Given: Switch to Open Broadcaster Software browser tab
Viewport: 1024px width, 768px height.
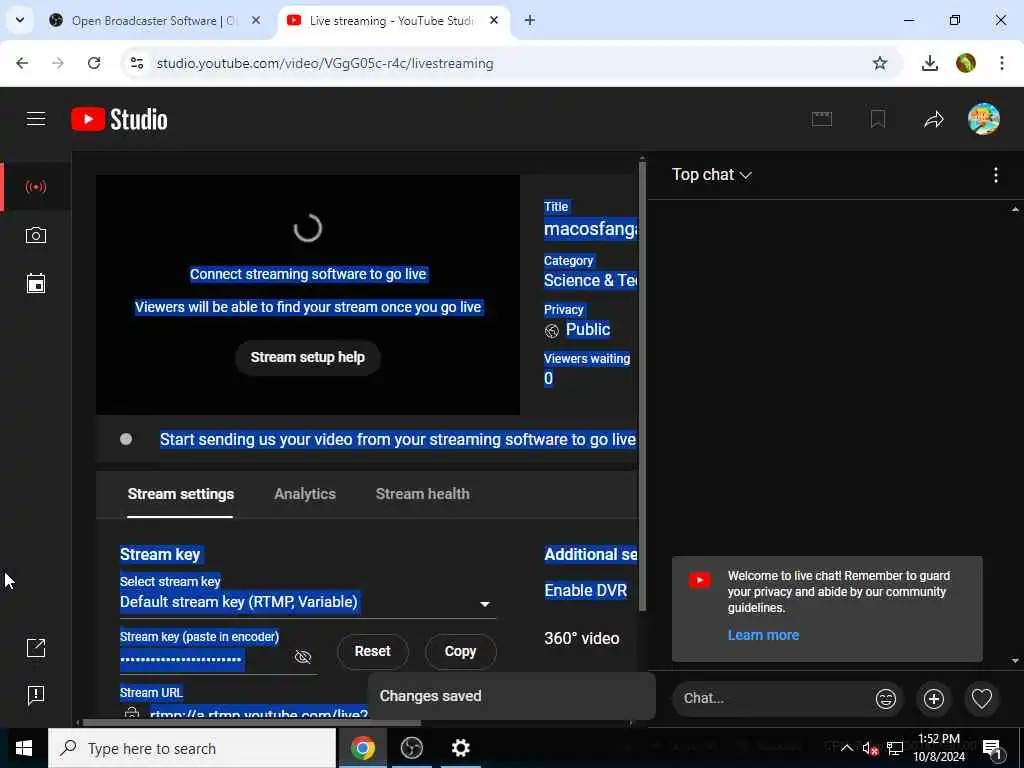Looking at the screenshot, I should click(x=153, y=20).
